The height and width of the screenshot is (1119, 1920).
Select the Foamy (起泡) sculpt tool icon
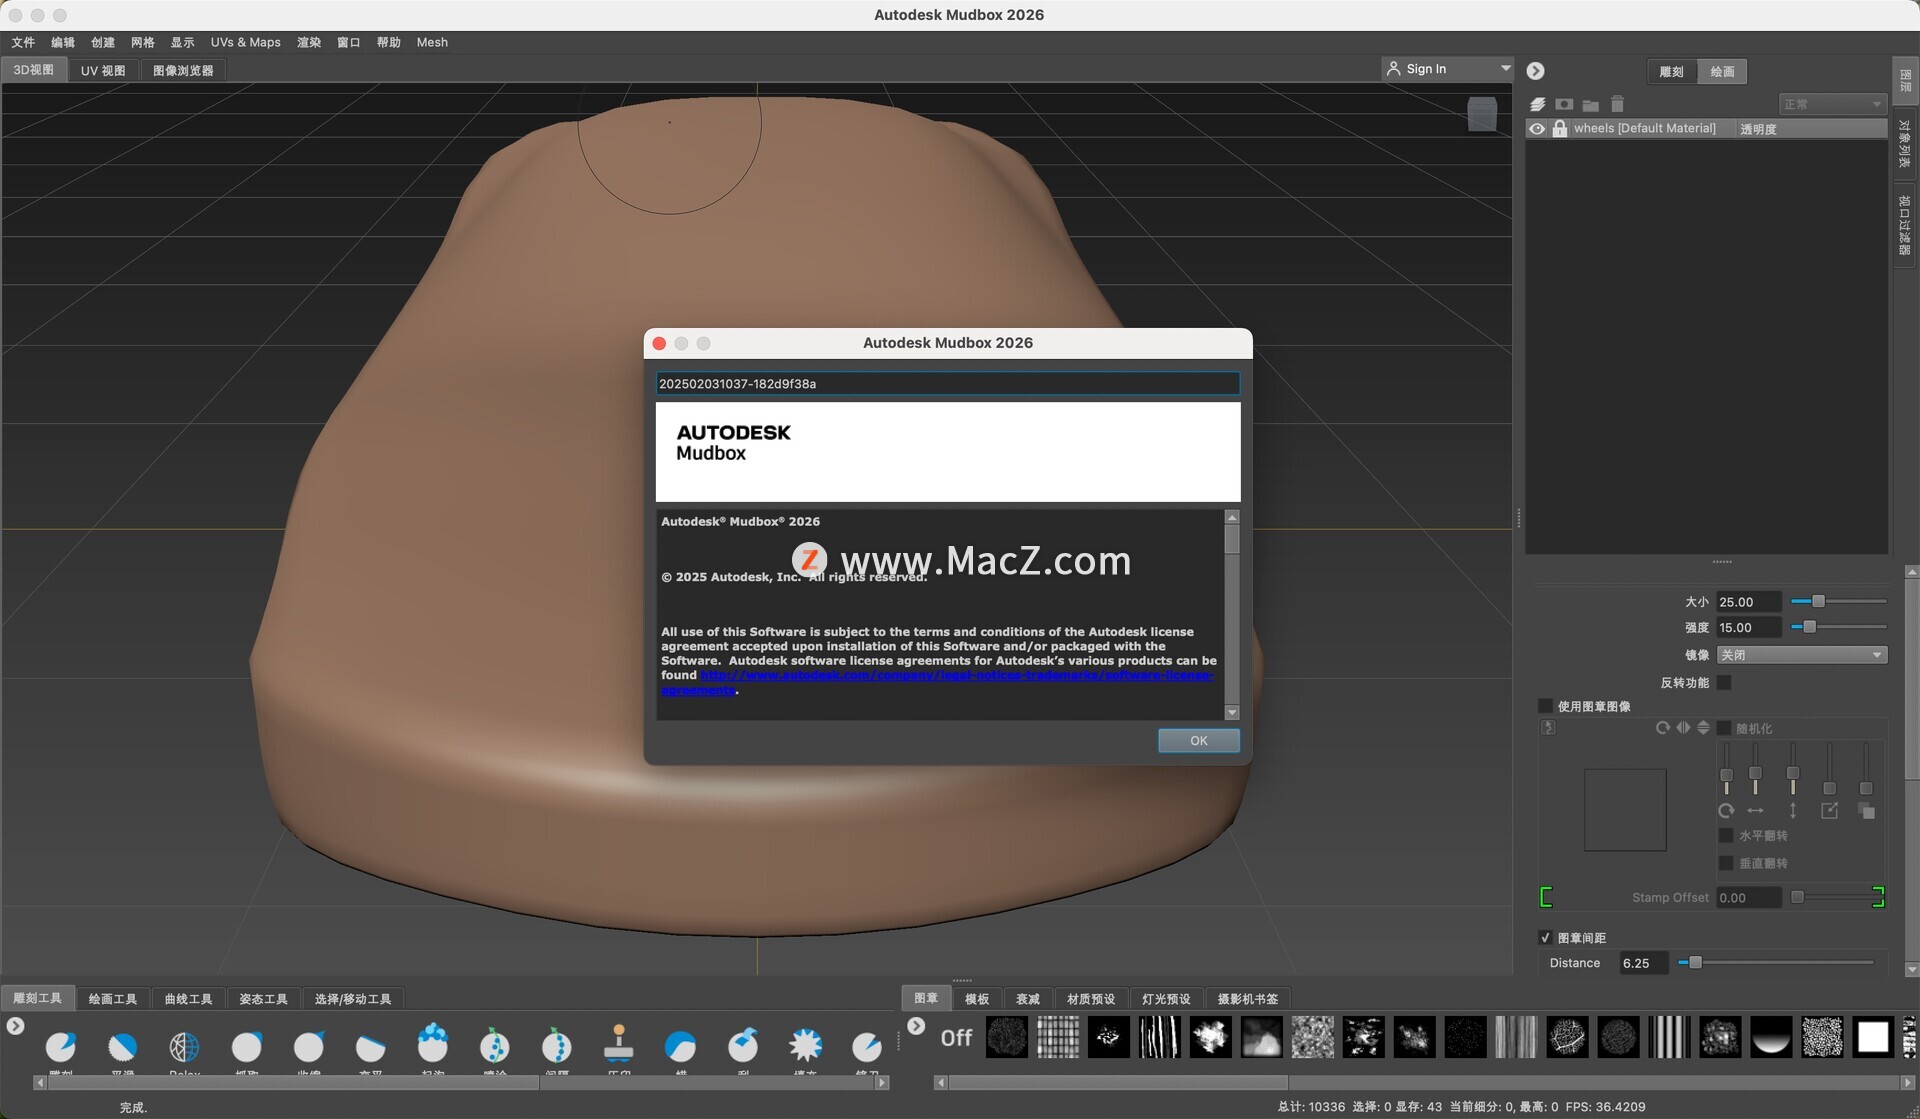pos(433,1043)
